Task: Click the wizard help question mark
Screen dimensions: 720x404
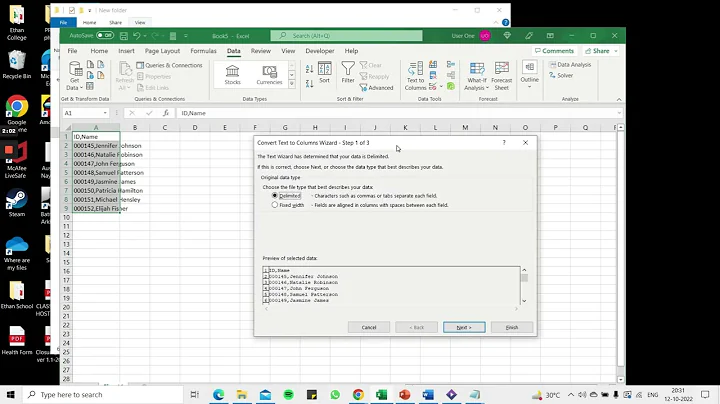Action: (x=504, y=143)
